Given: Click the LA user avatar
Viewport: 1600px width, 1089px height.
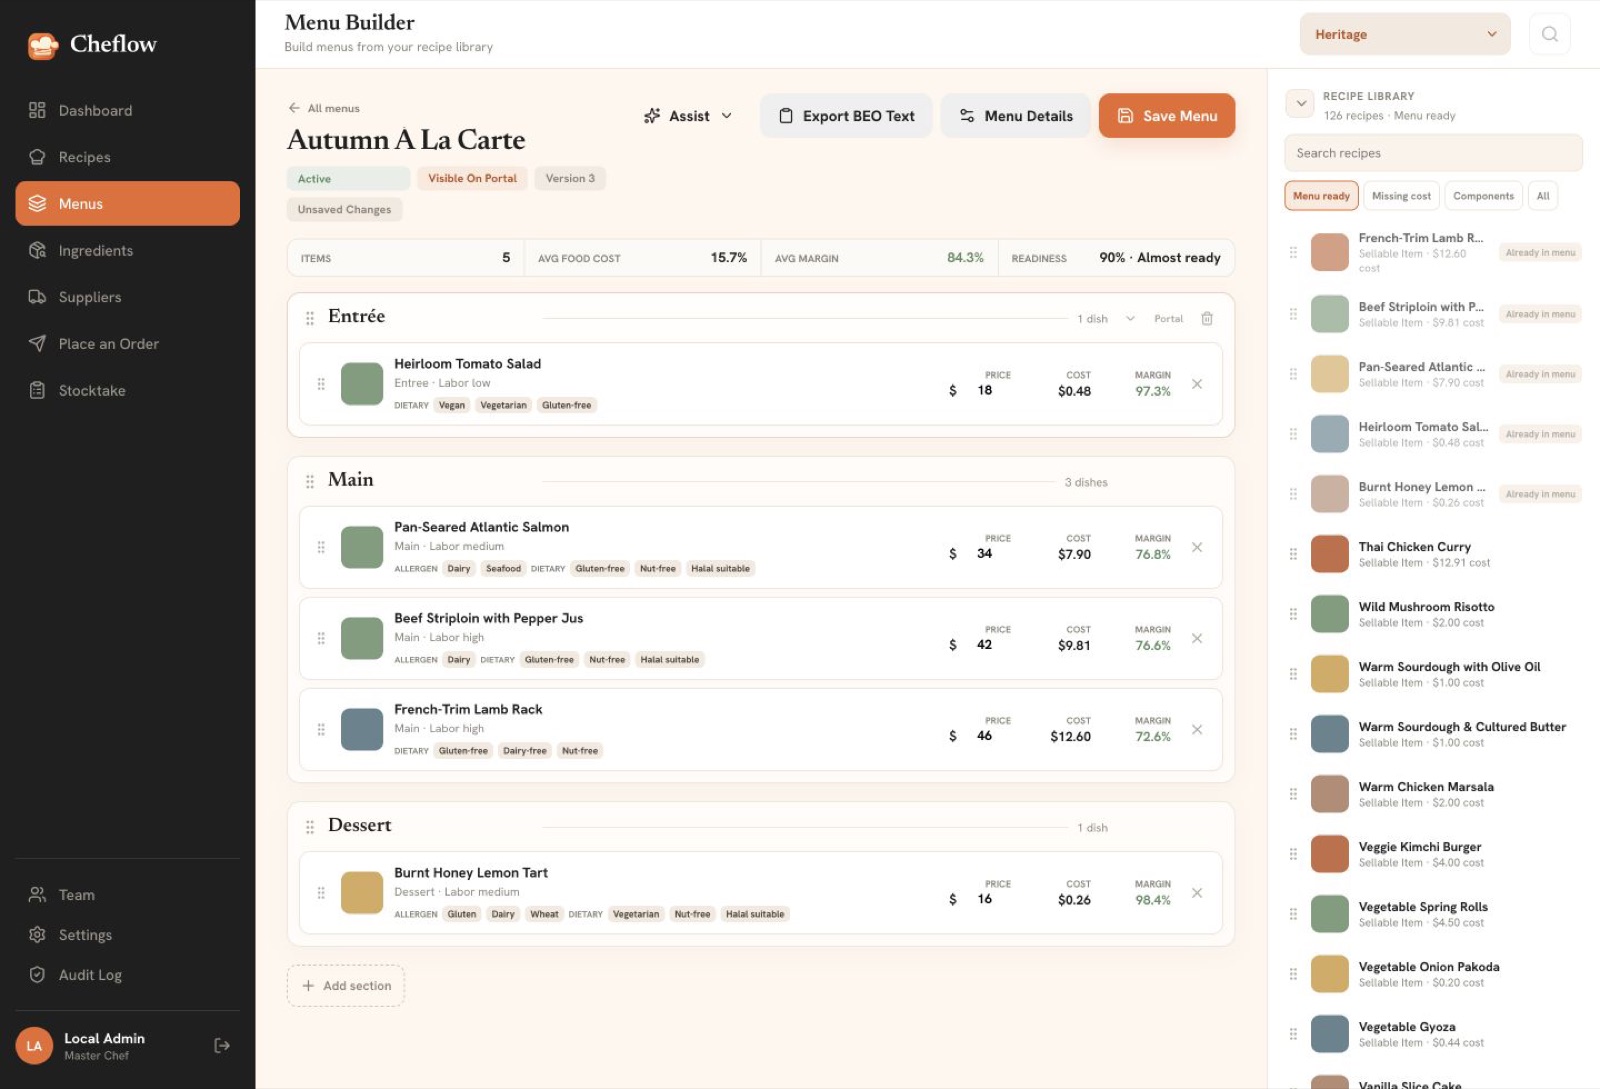Looking at the screenshot, I should (34, 1046).
